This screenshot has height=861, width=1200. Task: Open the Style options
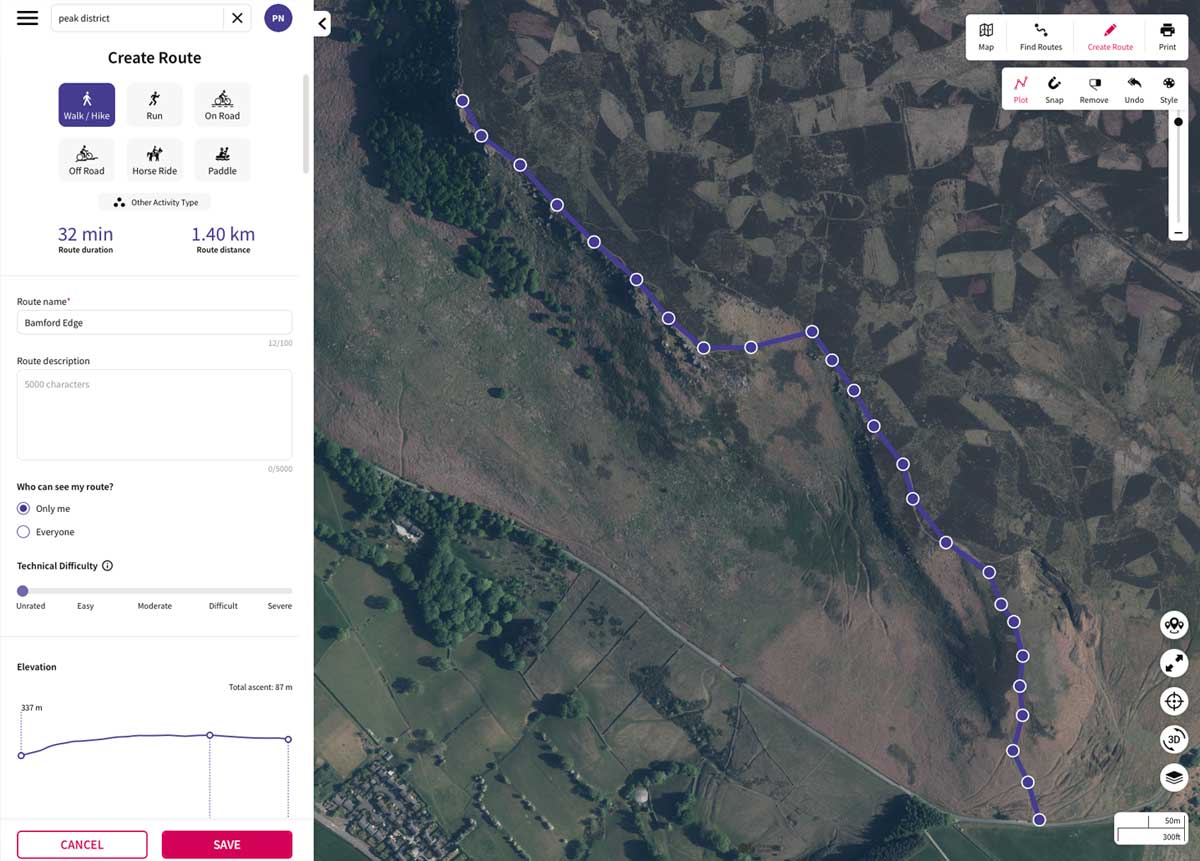[x=1168, y=89]
